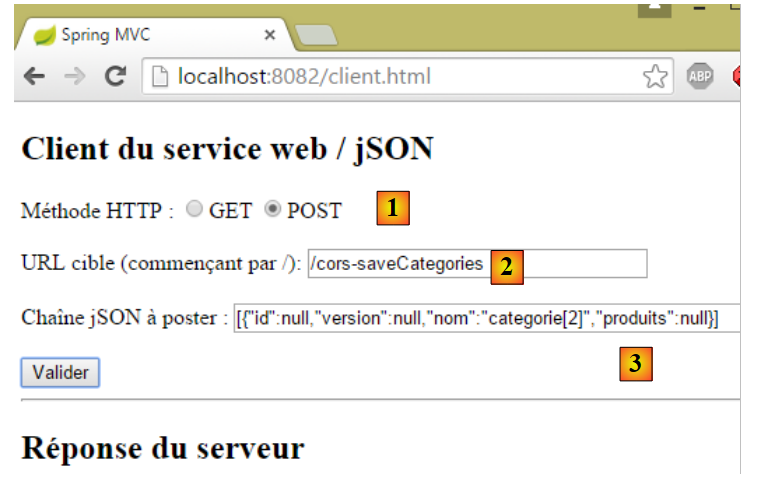Click the orange marker numbered 1

(x=393, y=208)
